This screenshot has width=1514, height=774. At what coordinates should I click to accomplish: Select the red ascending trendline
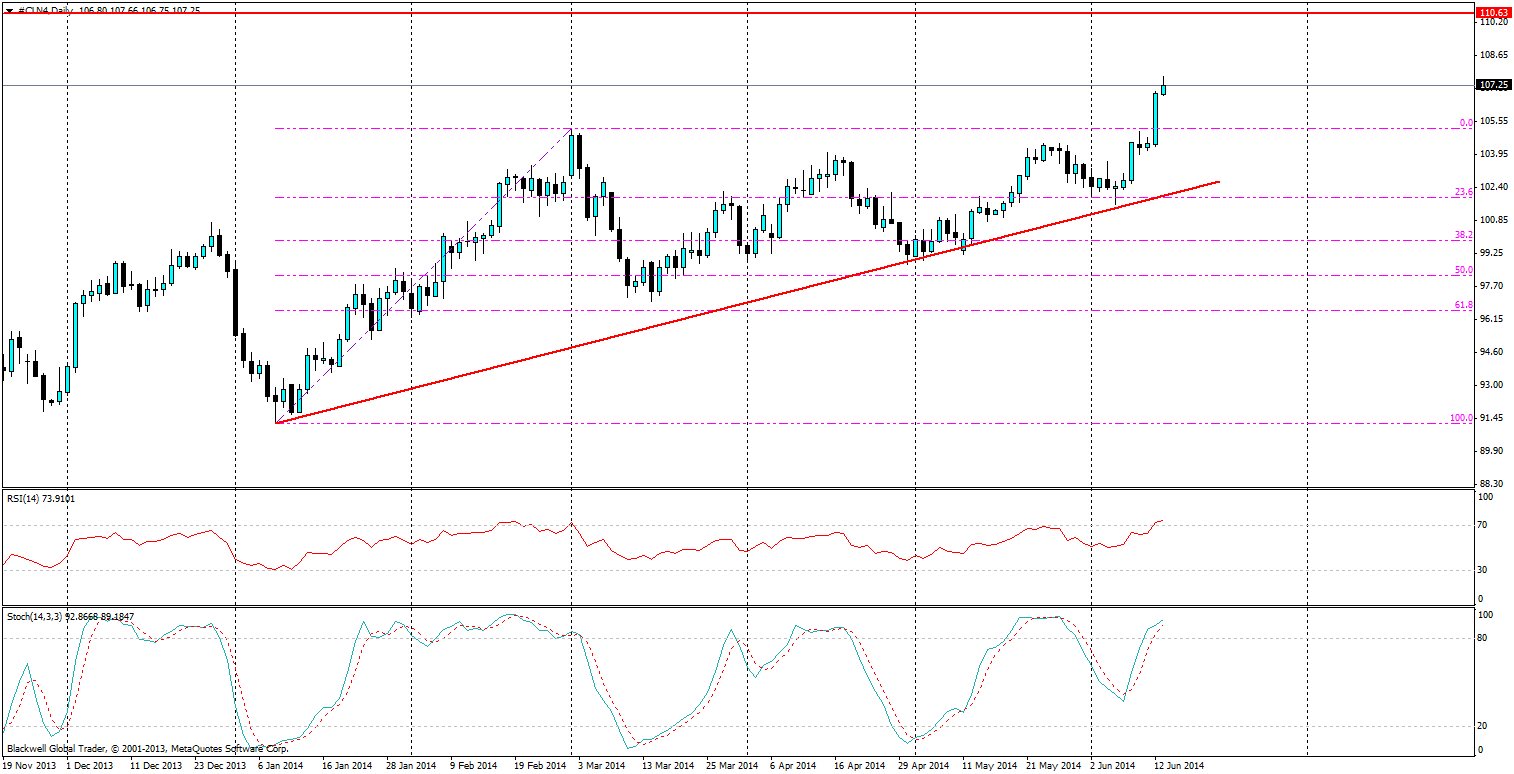(x=747, y=302)
